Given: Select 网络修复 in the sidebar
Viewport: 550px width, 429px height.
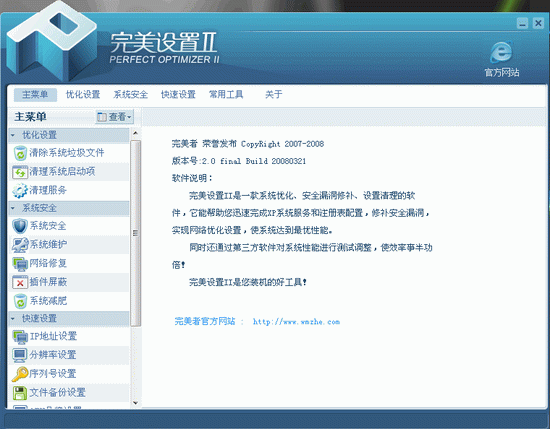Looking at the screenshot, I should pyautogui.click(x=69, y=263).
